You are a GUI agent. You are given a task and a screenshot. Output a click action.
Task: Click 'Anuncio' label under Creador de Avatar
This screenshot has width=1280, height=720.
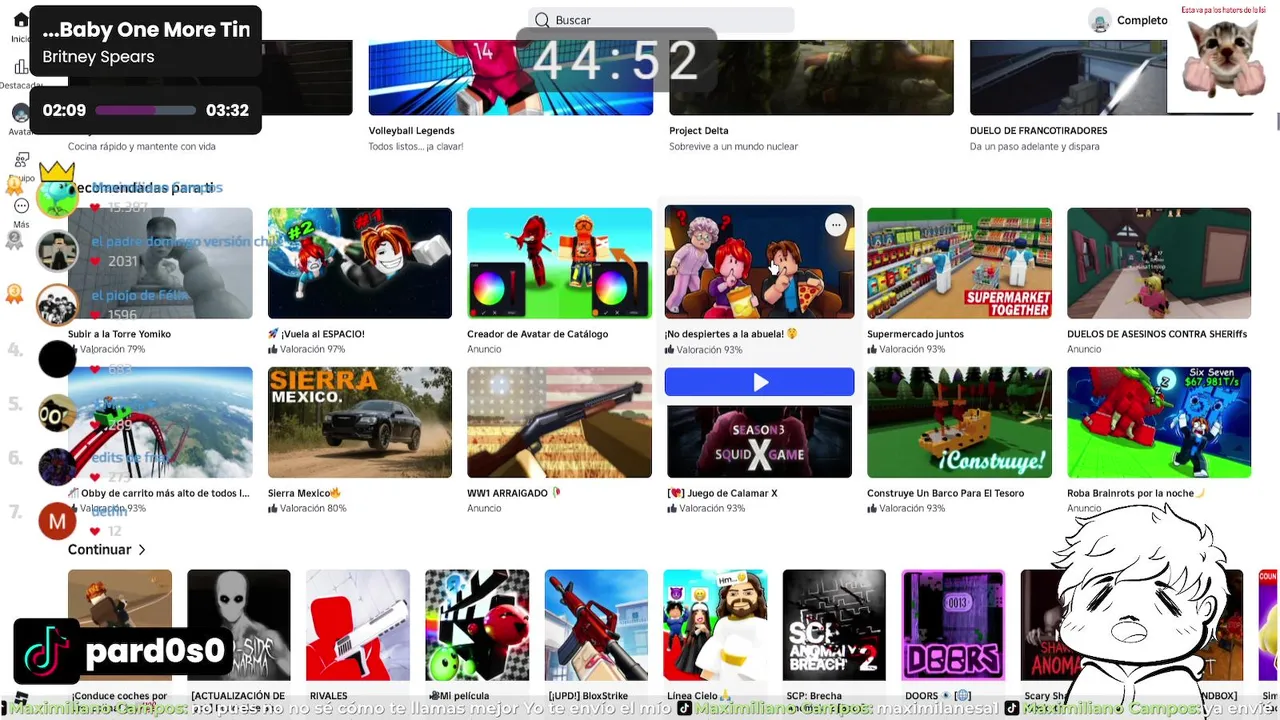(x=484, y=349)
